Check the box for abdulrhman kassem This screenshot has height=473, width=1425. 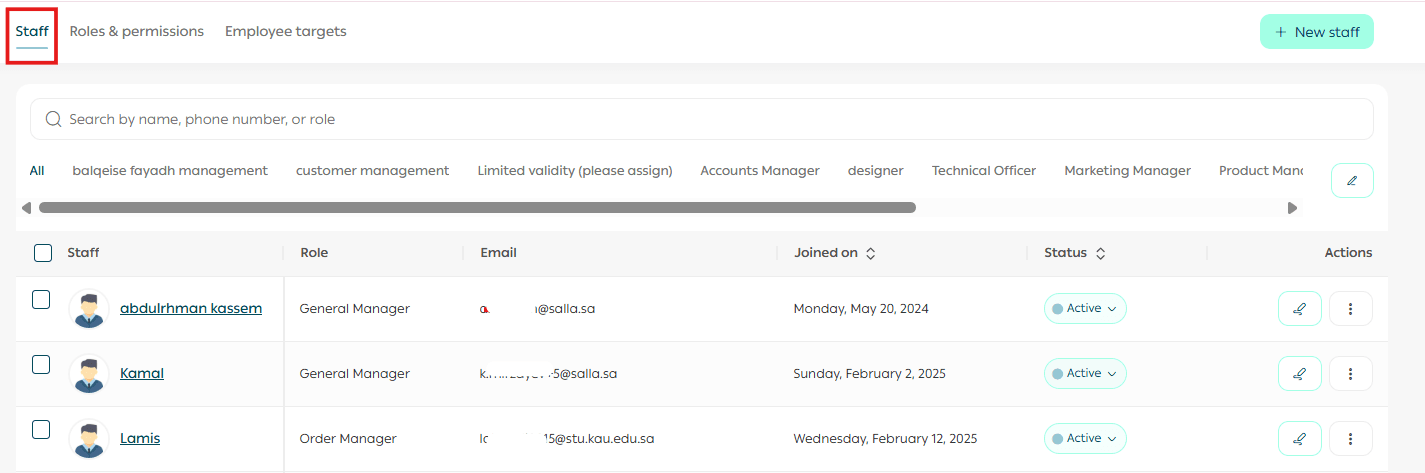tap(41, 299)
